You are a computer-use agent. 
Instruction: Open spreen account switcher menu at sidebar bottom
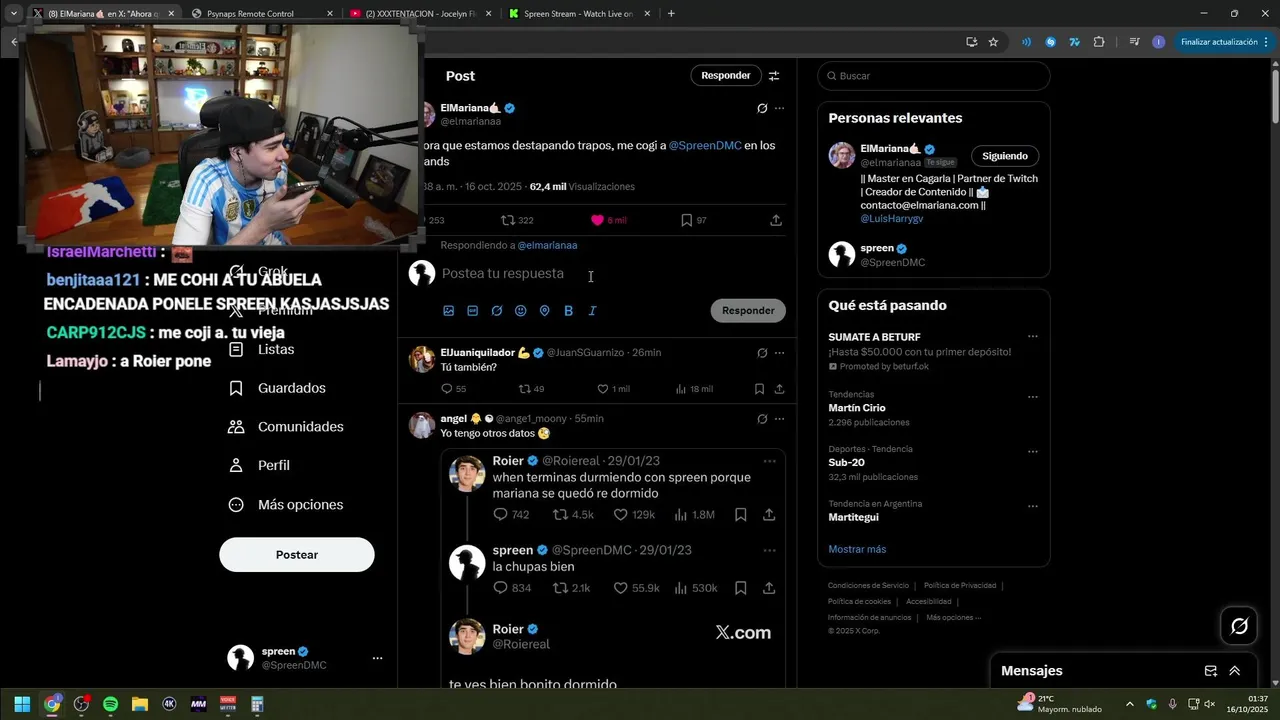tap(377, 658)
